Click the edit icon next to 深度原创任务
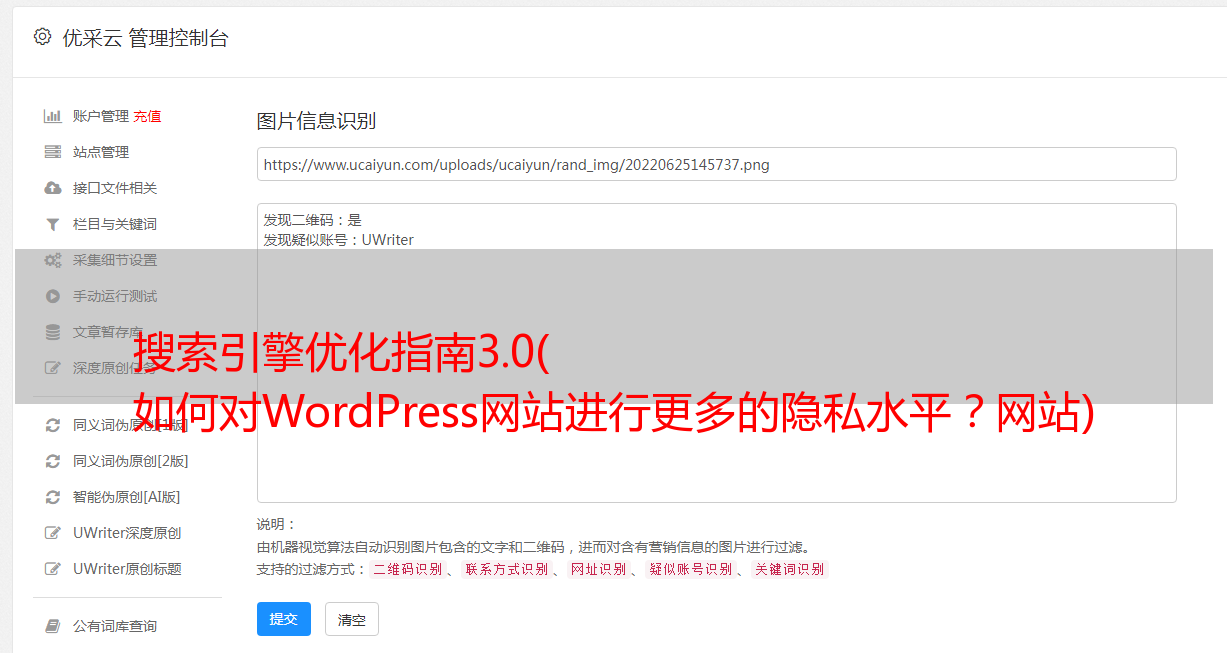Screen dimensions: 1227x653 pyautogui.click(x=53, y=368)
